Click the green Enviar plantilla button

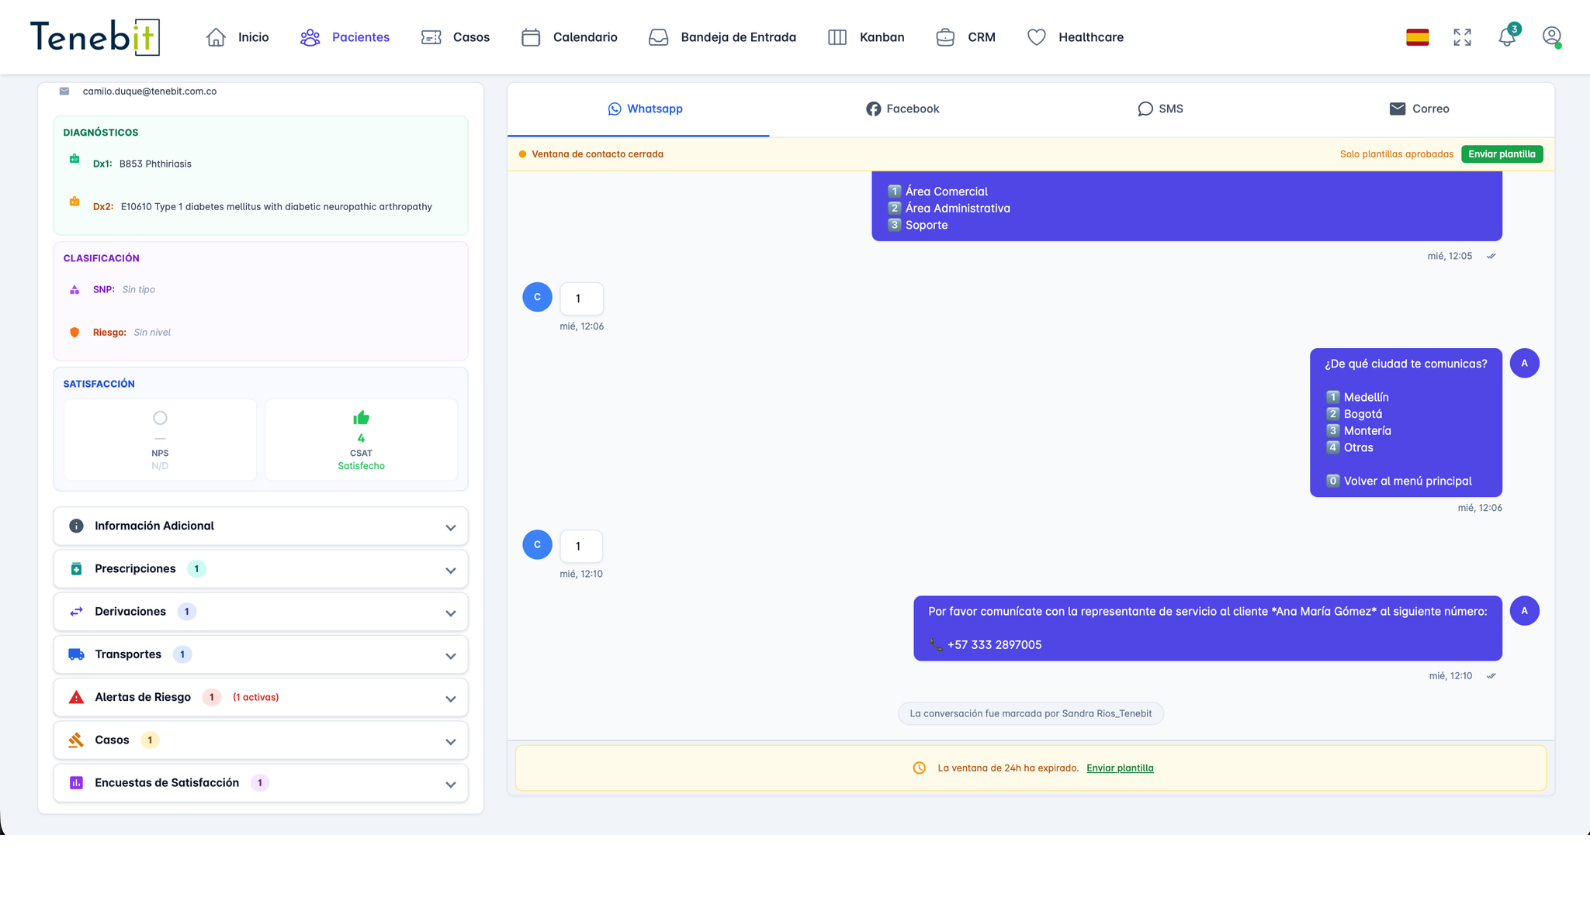tap(1502, 154)
